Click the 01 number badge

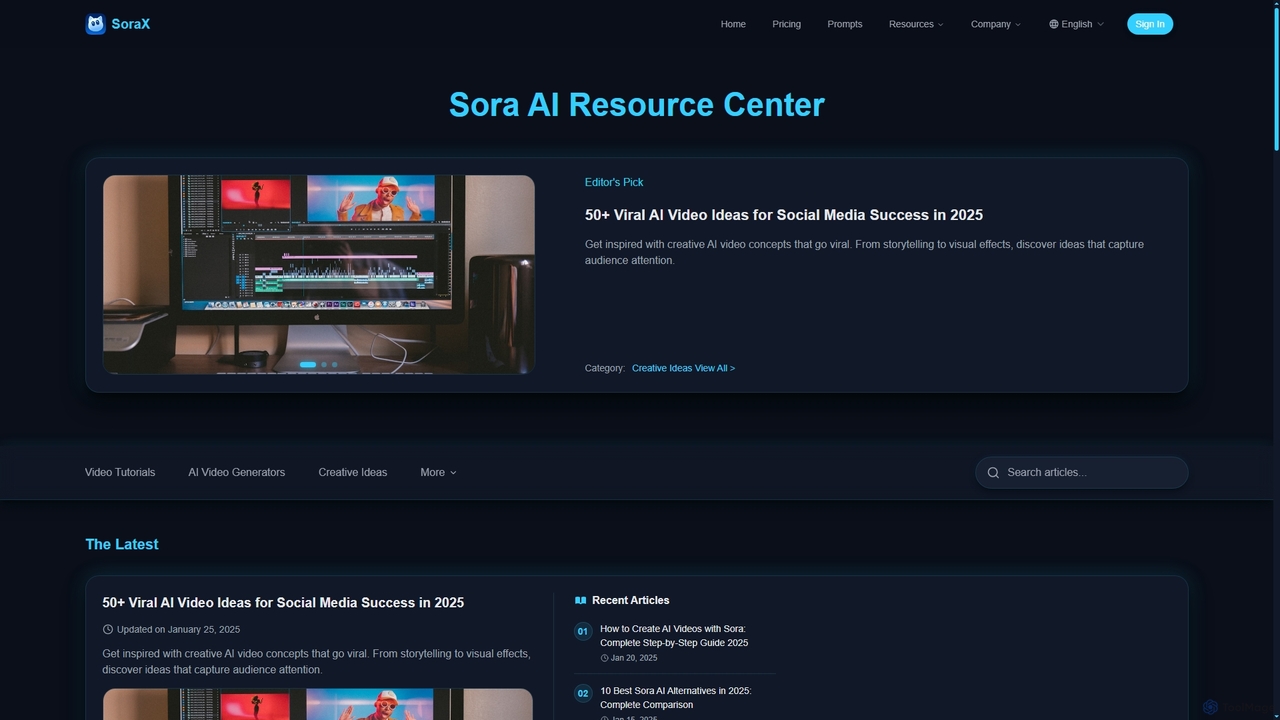click(x=583, y=631)
